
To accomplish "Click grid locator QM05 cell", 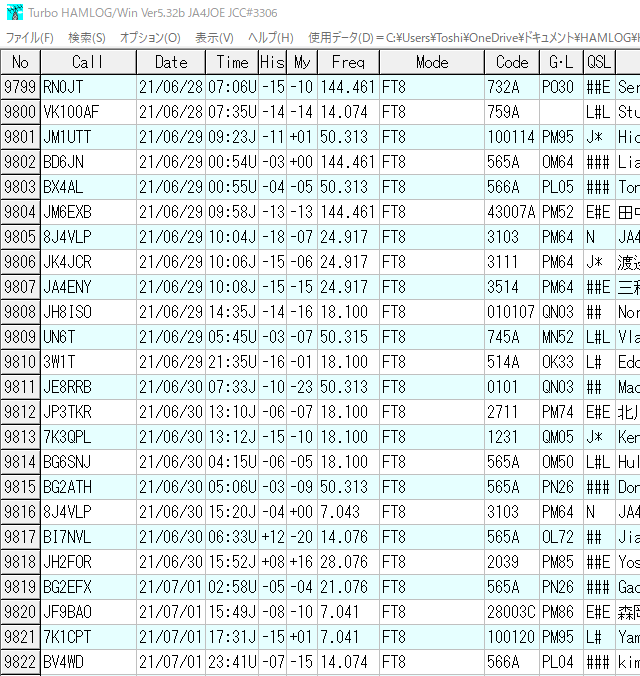I will 561,437.
